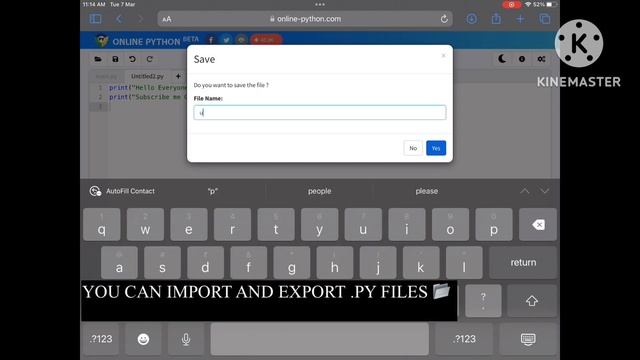The width and height of the screenshot is (640, 360).
Task: Tap the backspace delete key
Action: [x=538, y=224]
